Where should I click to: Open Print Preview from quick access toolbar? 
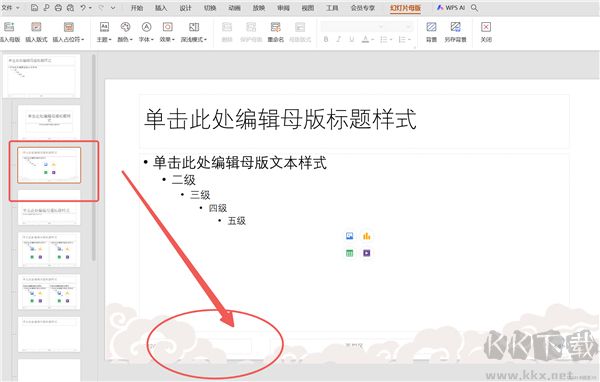coord(70,7)
